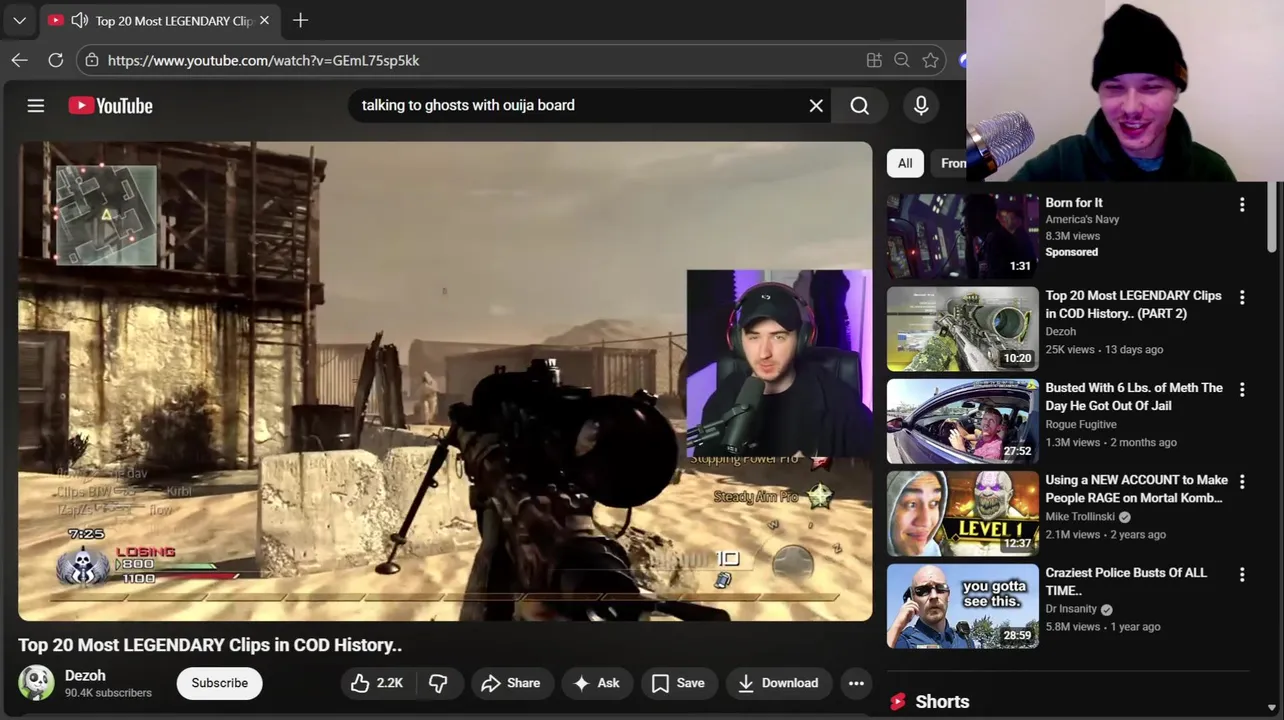1284x720 pixels.
Task: Open Top 20 LEGENDARY Clips PART 2 title
Action: point(1133,304)
